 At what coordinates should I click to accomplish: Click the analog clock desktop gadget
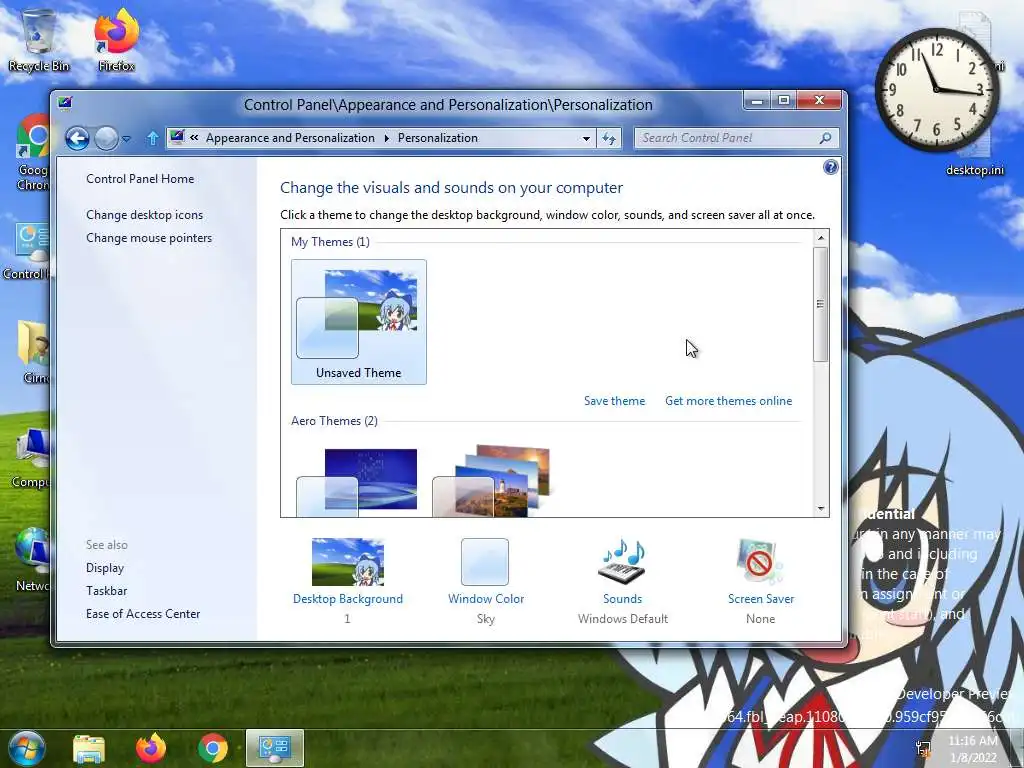[936, 89]
